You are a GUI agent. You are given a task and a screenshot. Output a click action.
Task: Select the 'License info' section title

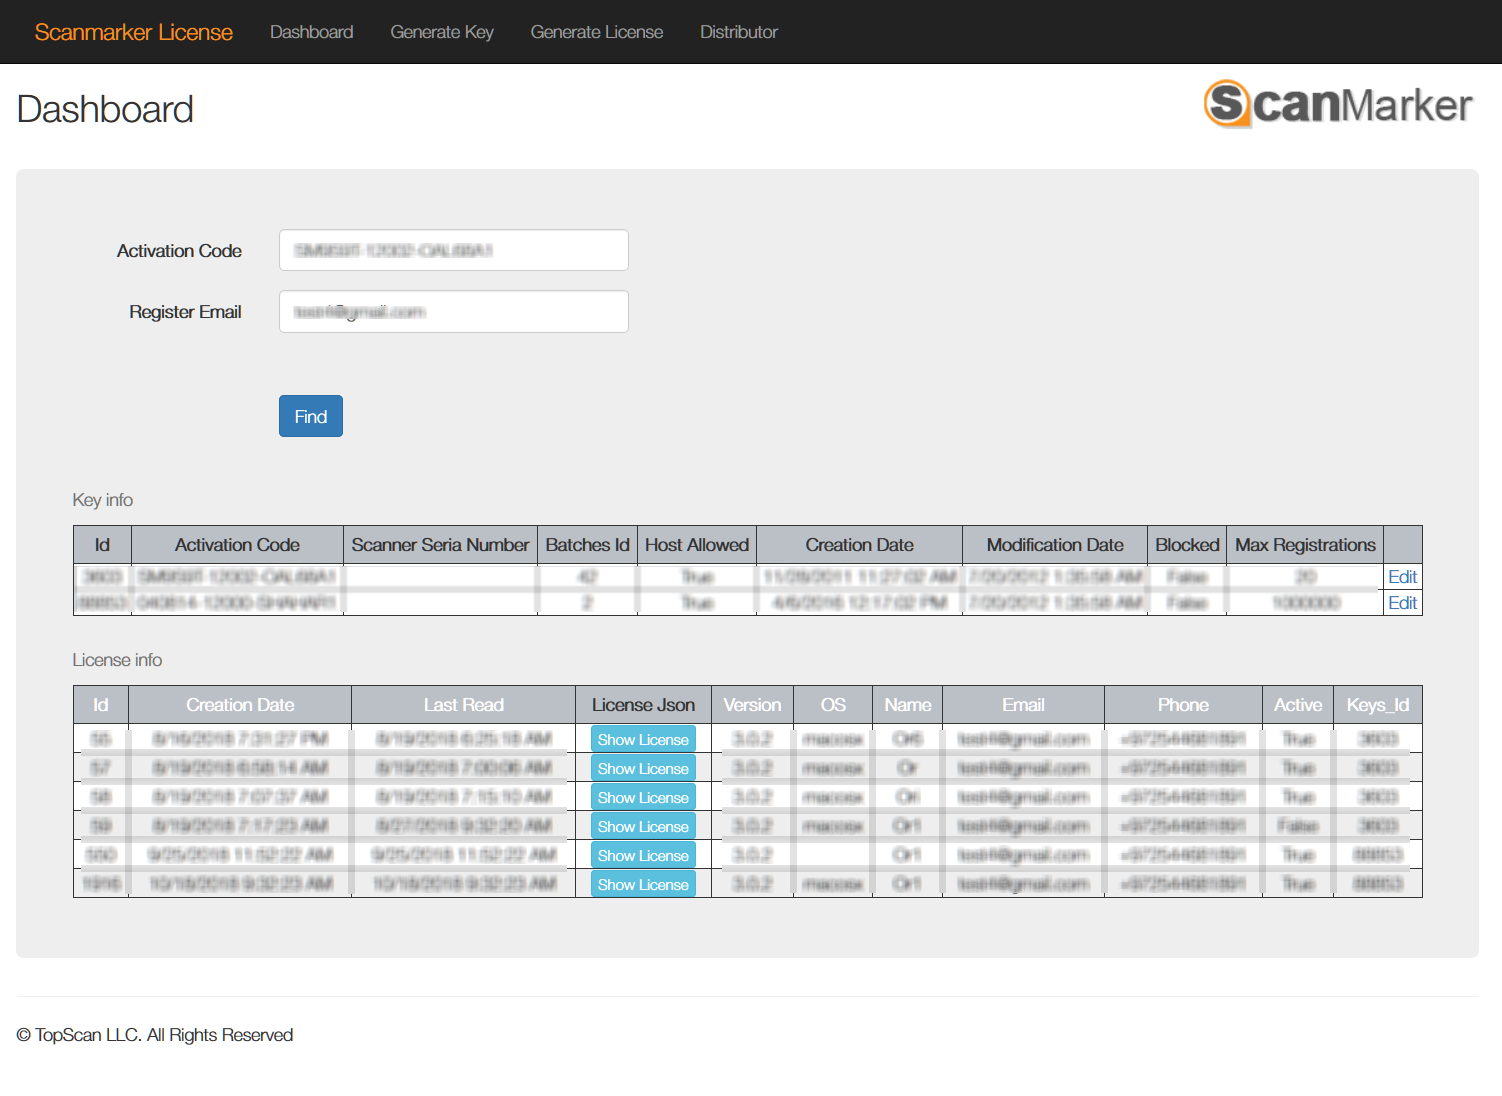117,660
